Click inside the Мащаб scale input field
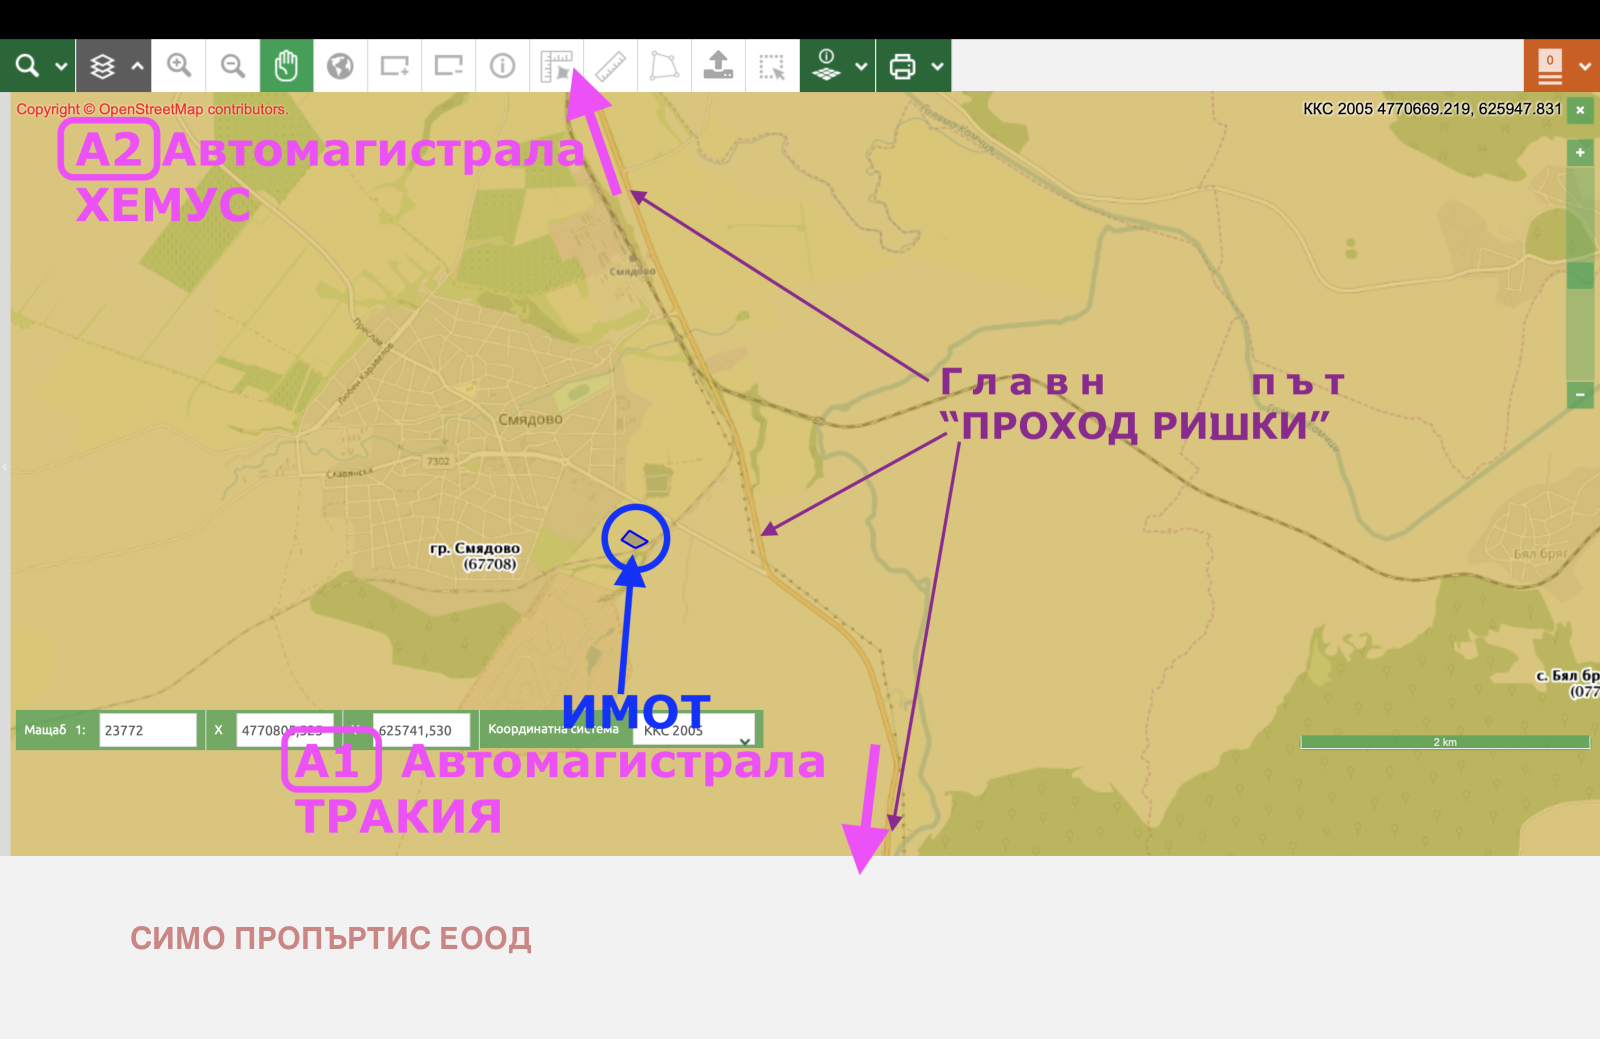Screen dimensions: 1600x1039 point(148,729)
